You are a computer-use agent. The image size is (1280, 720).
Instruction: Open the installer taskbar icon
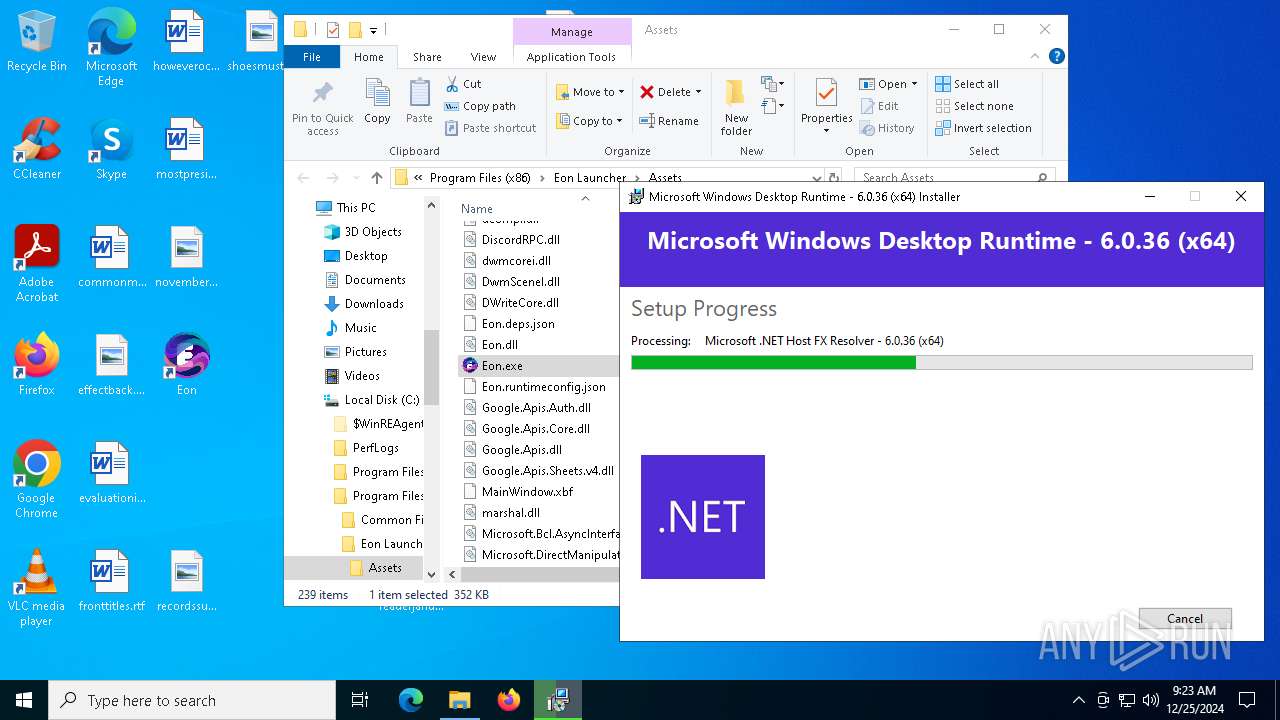point(557,700)
